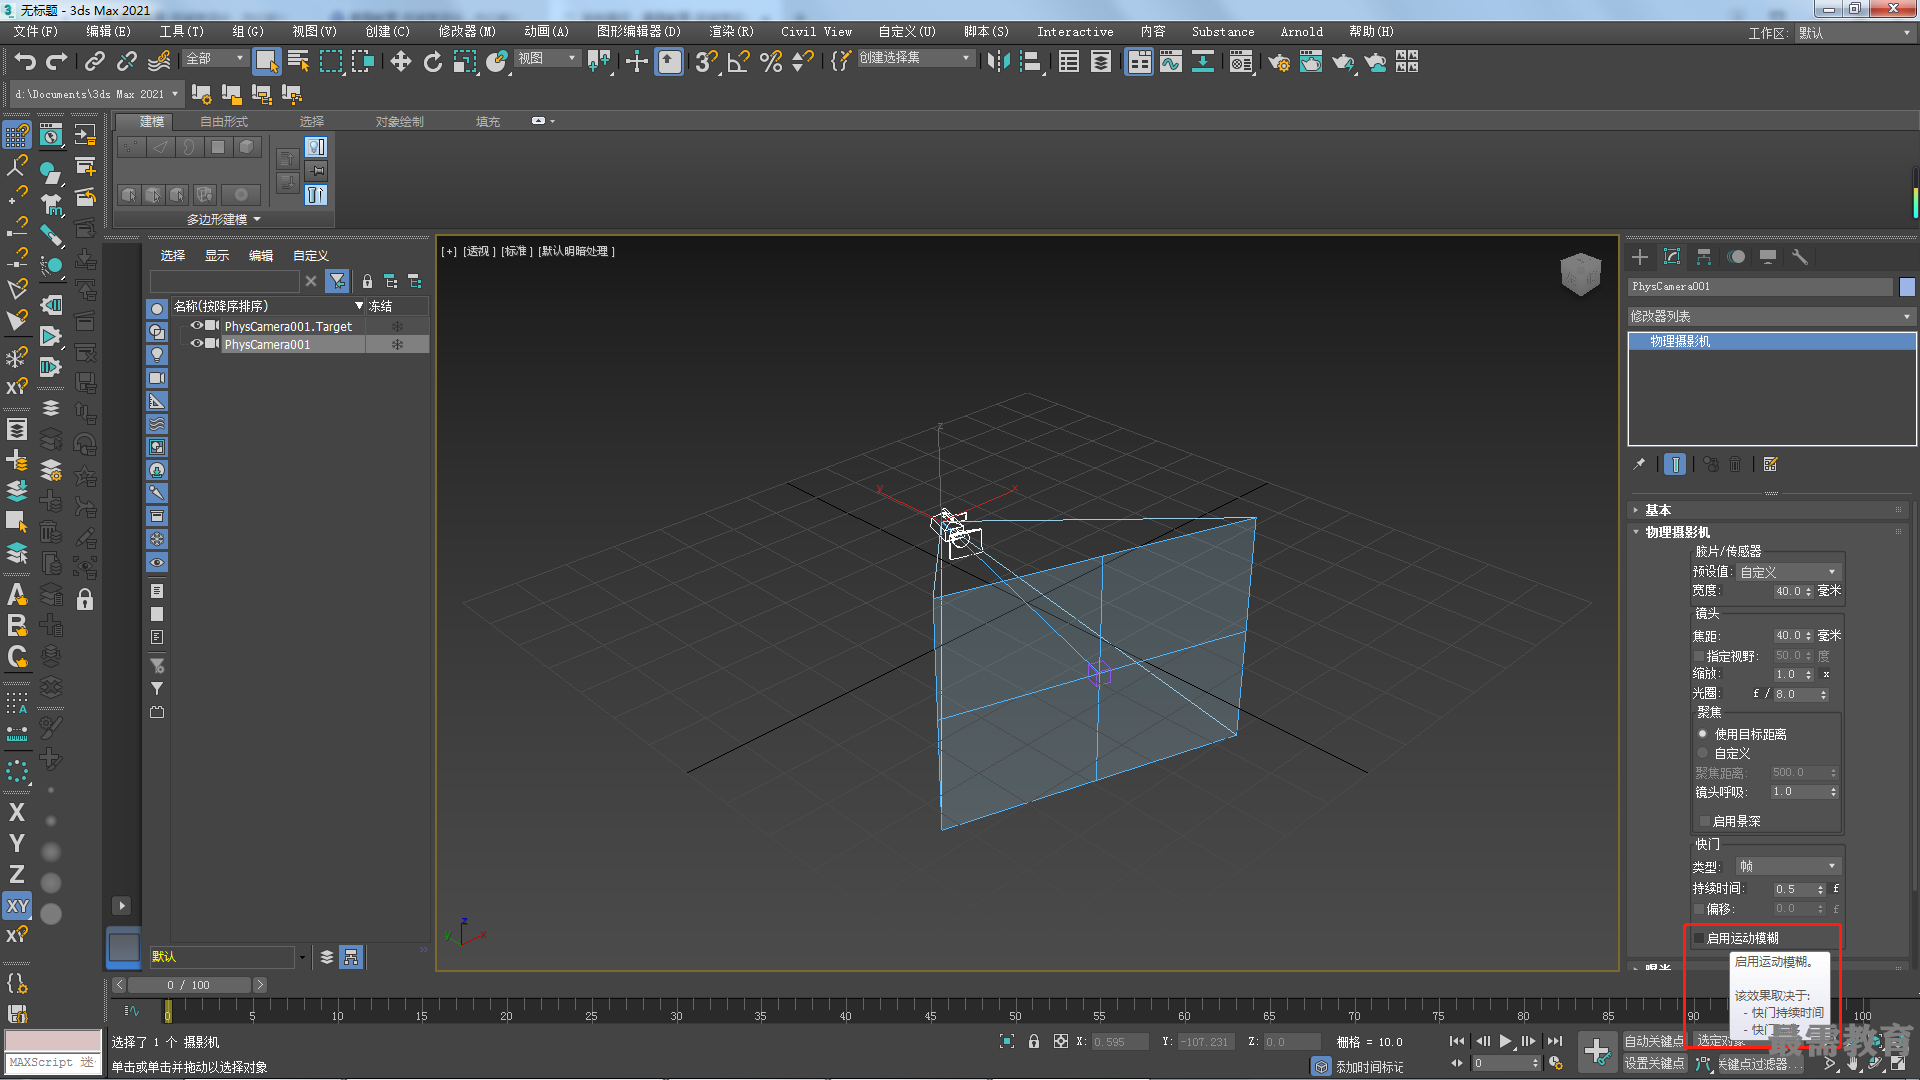Click the PhysCamera001 name field
This screenshot has height=1080, width=1920.
1760,287
